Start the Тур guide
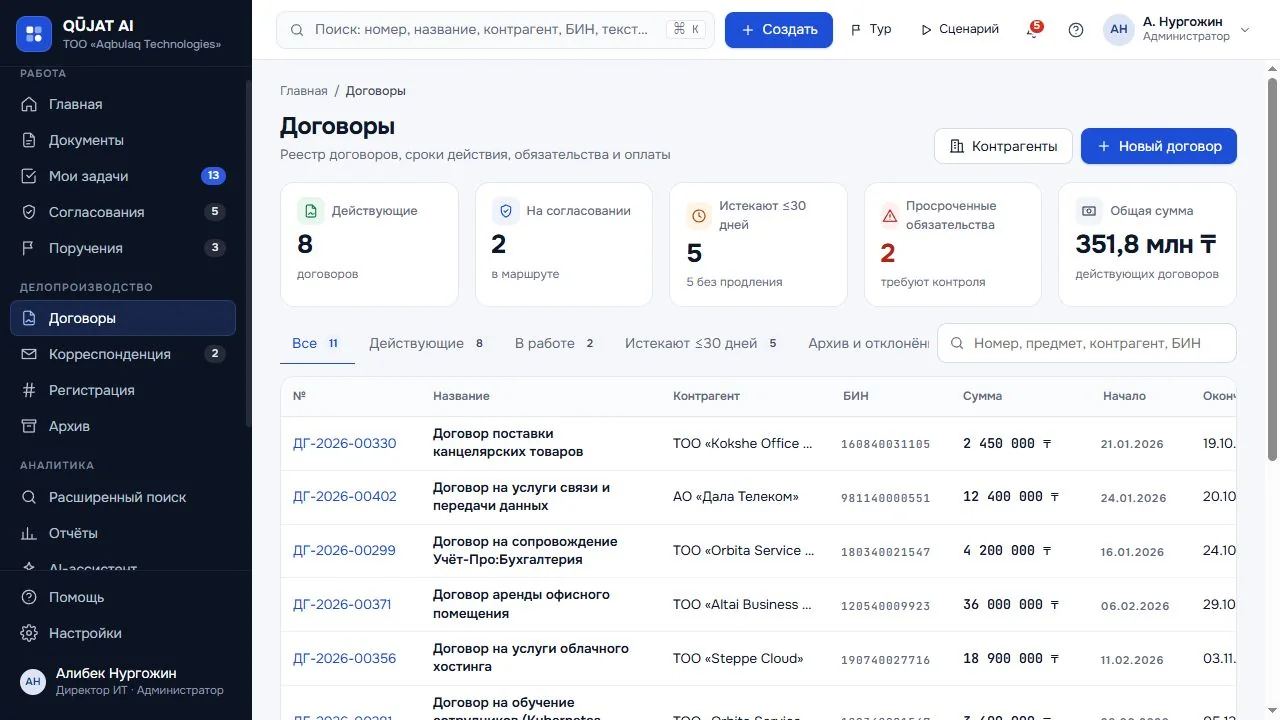This screenshot has width=1280, height=720. click(871, 30)
